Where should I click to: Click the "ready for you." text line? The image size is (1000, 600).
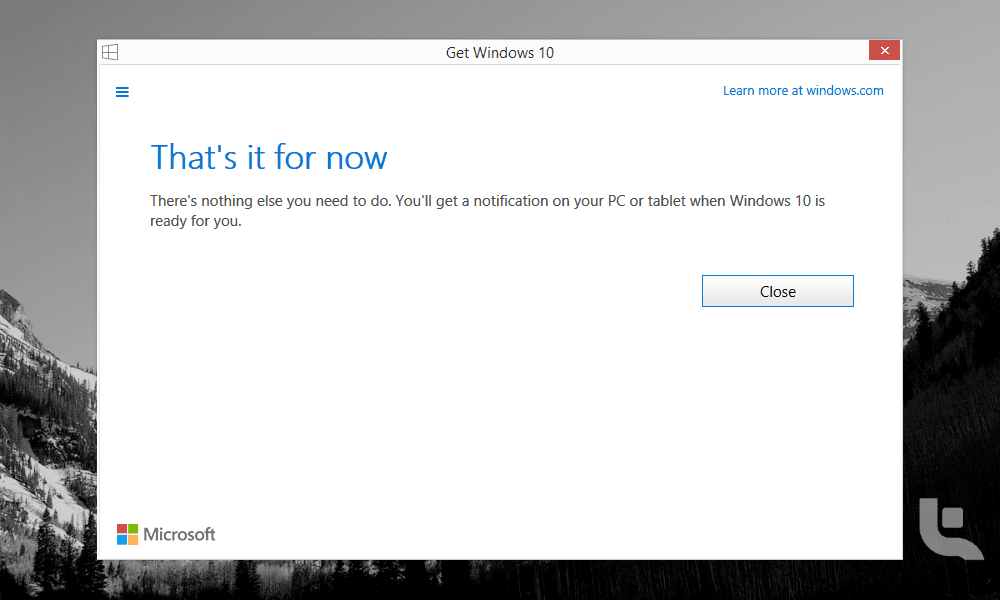pyautogui.click(x=196, y=222)
